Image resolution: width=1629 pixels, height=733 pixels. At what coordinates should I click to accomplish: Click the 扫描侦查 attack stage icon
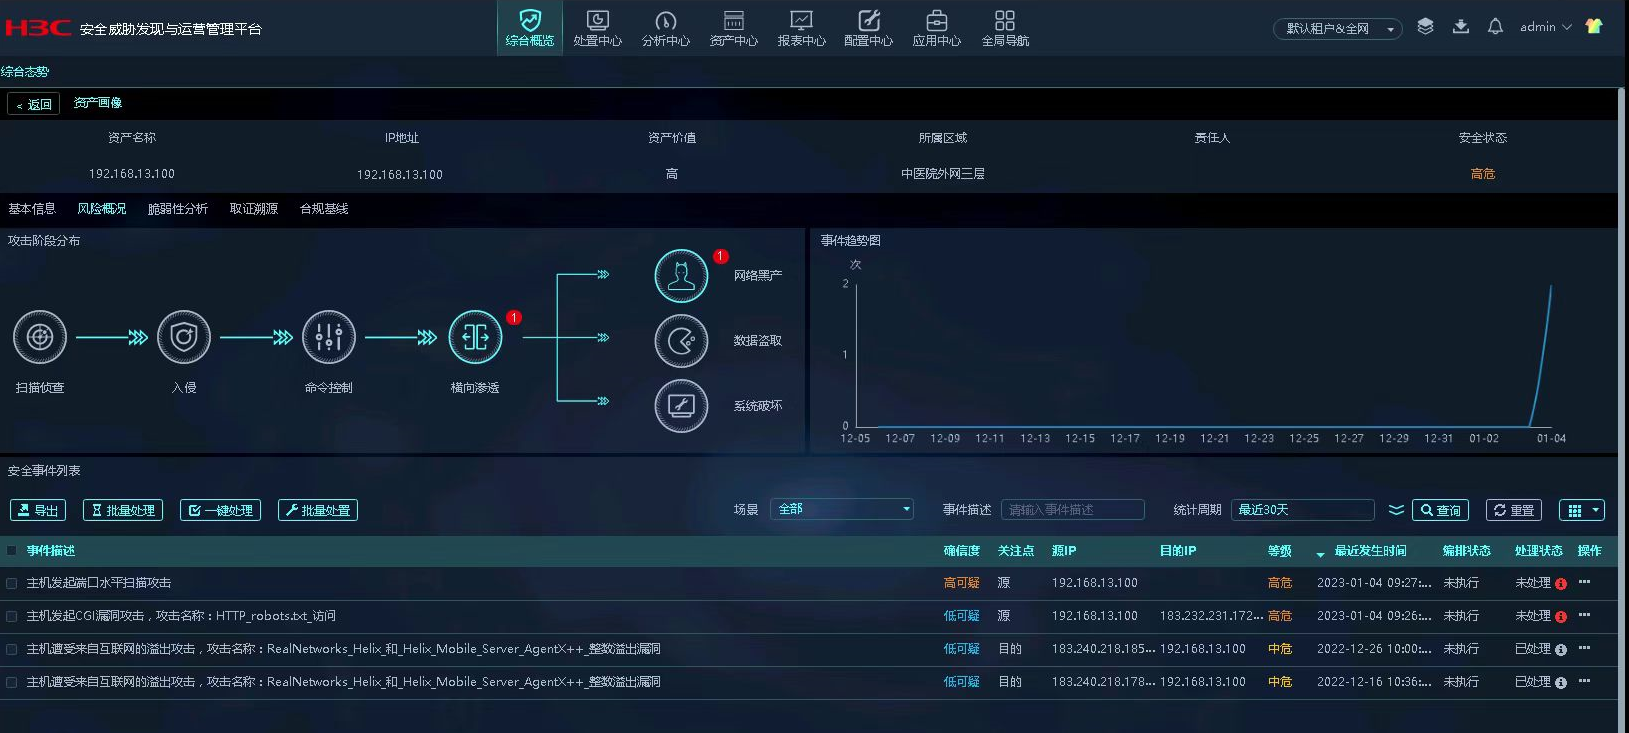40,337
